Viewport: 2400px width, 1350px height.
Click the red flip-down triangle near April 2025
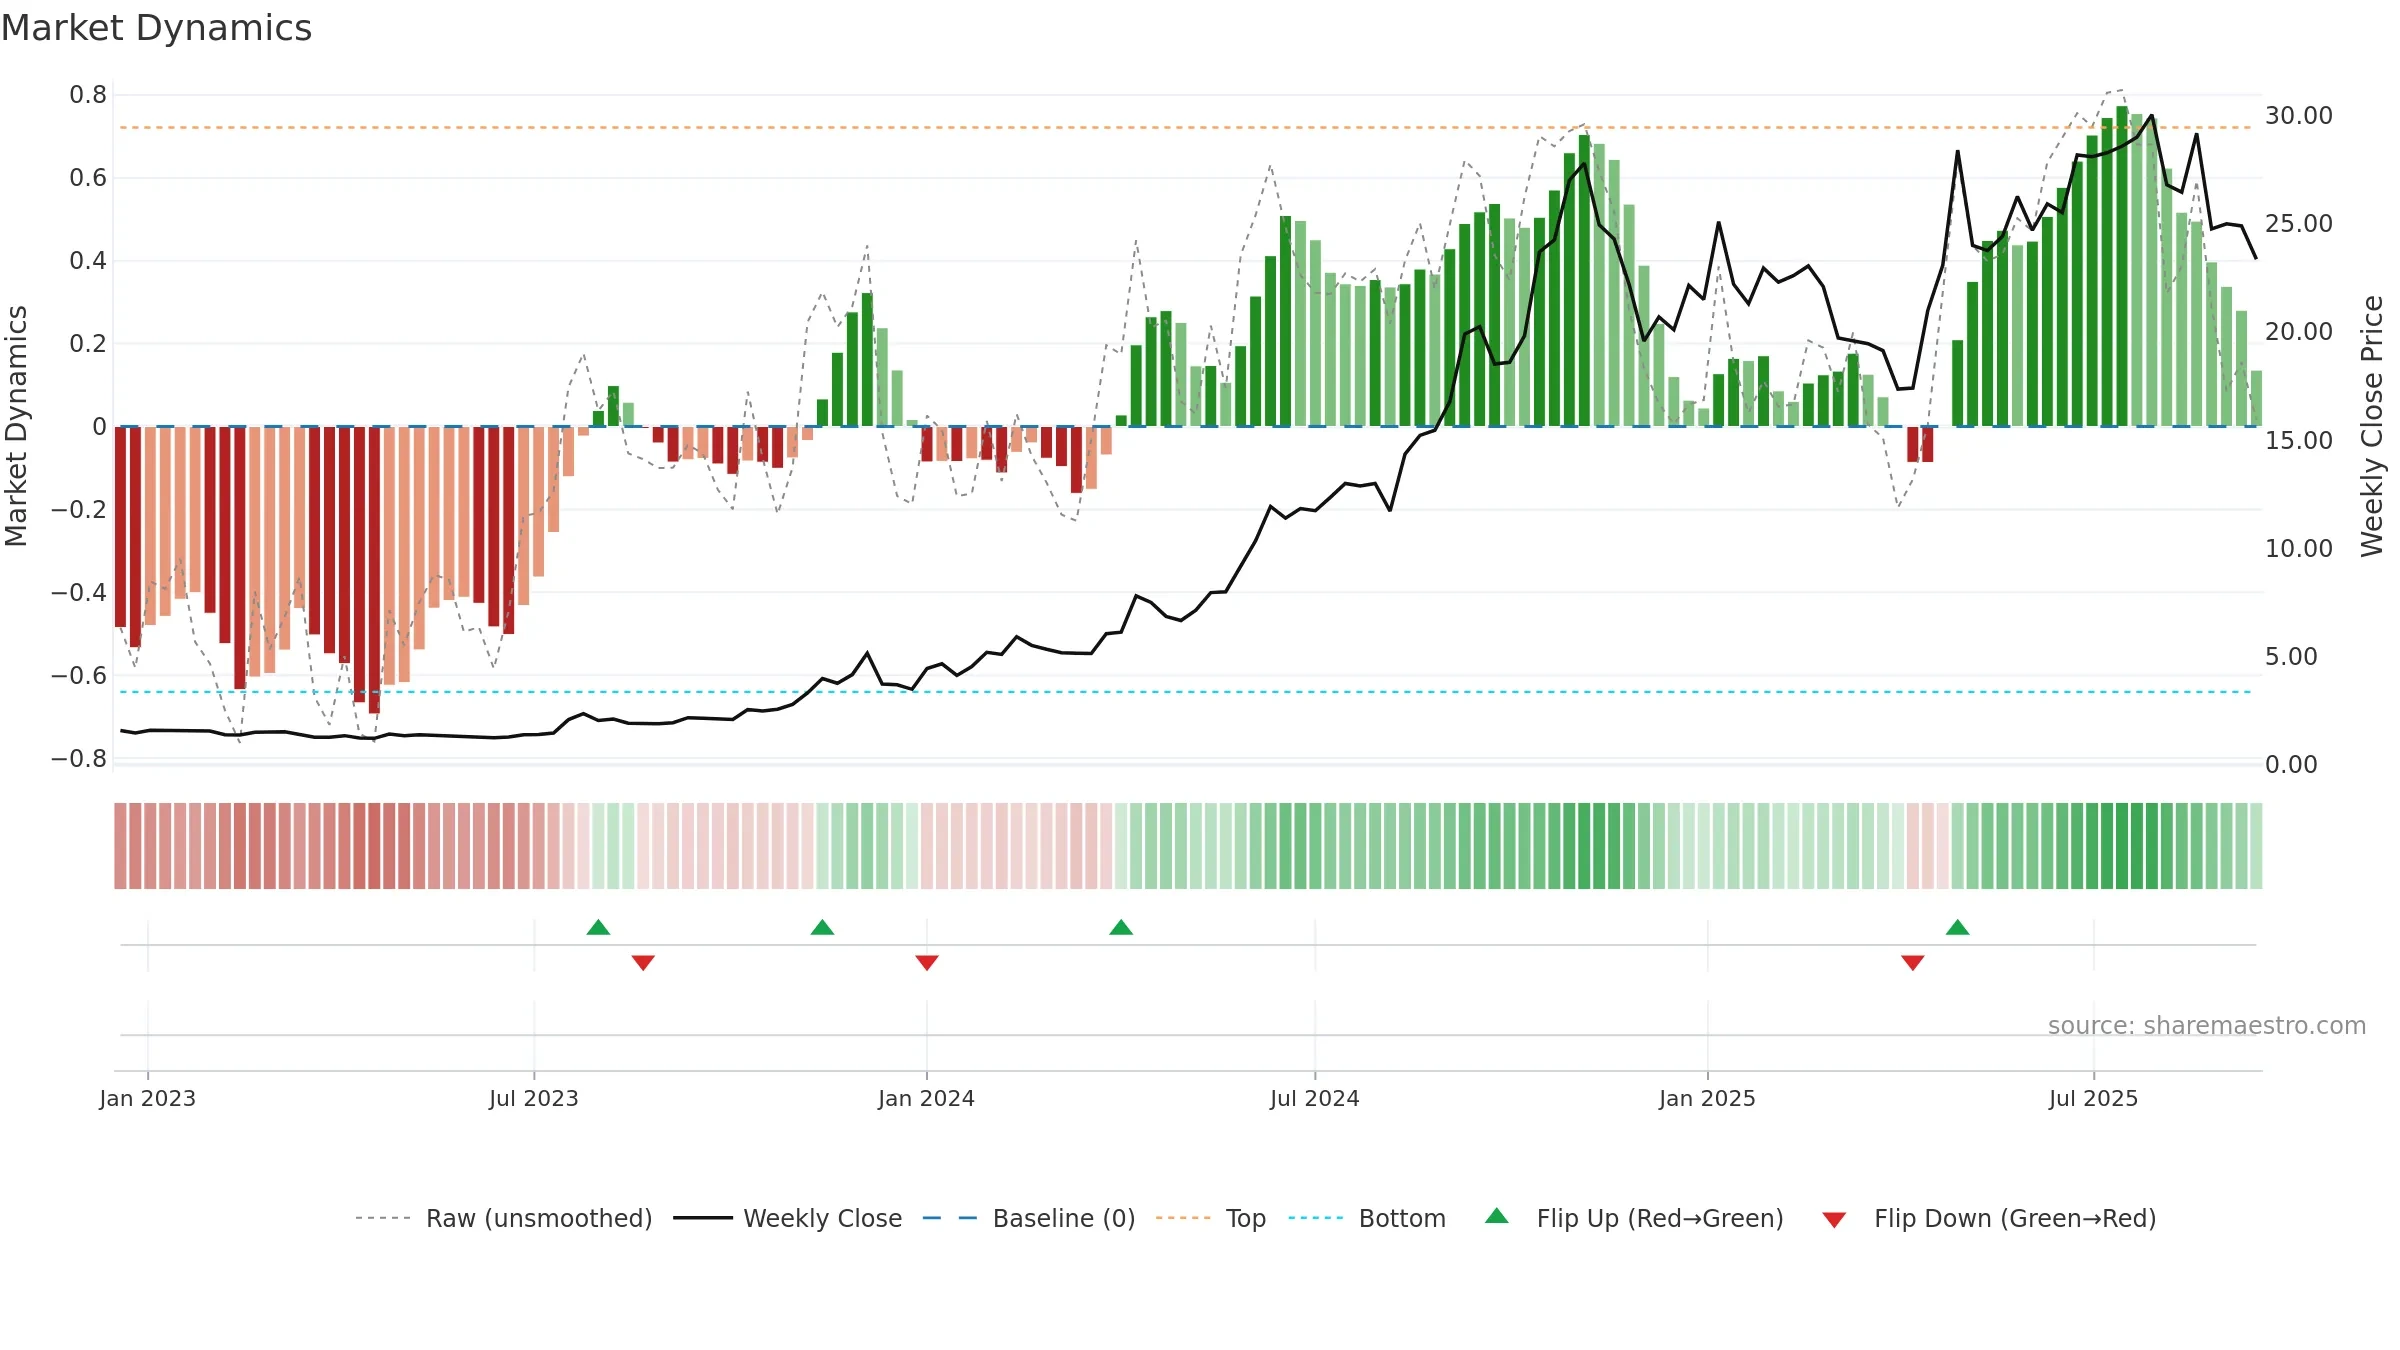coord(1913,962)
